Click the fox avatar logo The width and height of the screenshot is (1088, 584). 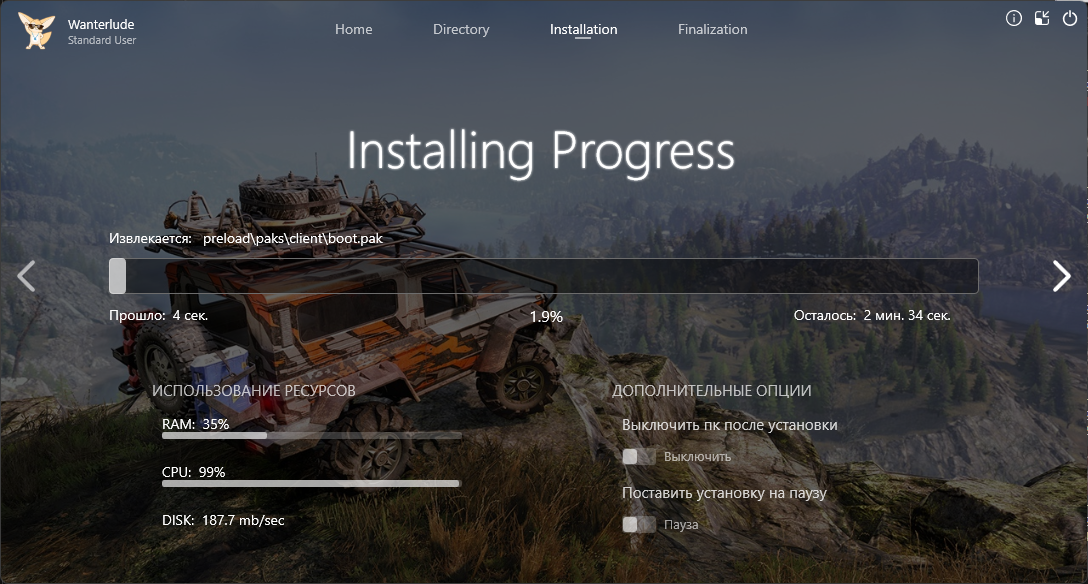(36, 31)
